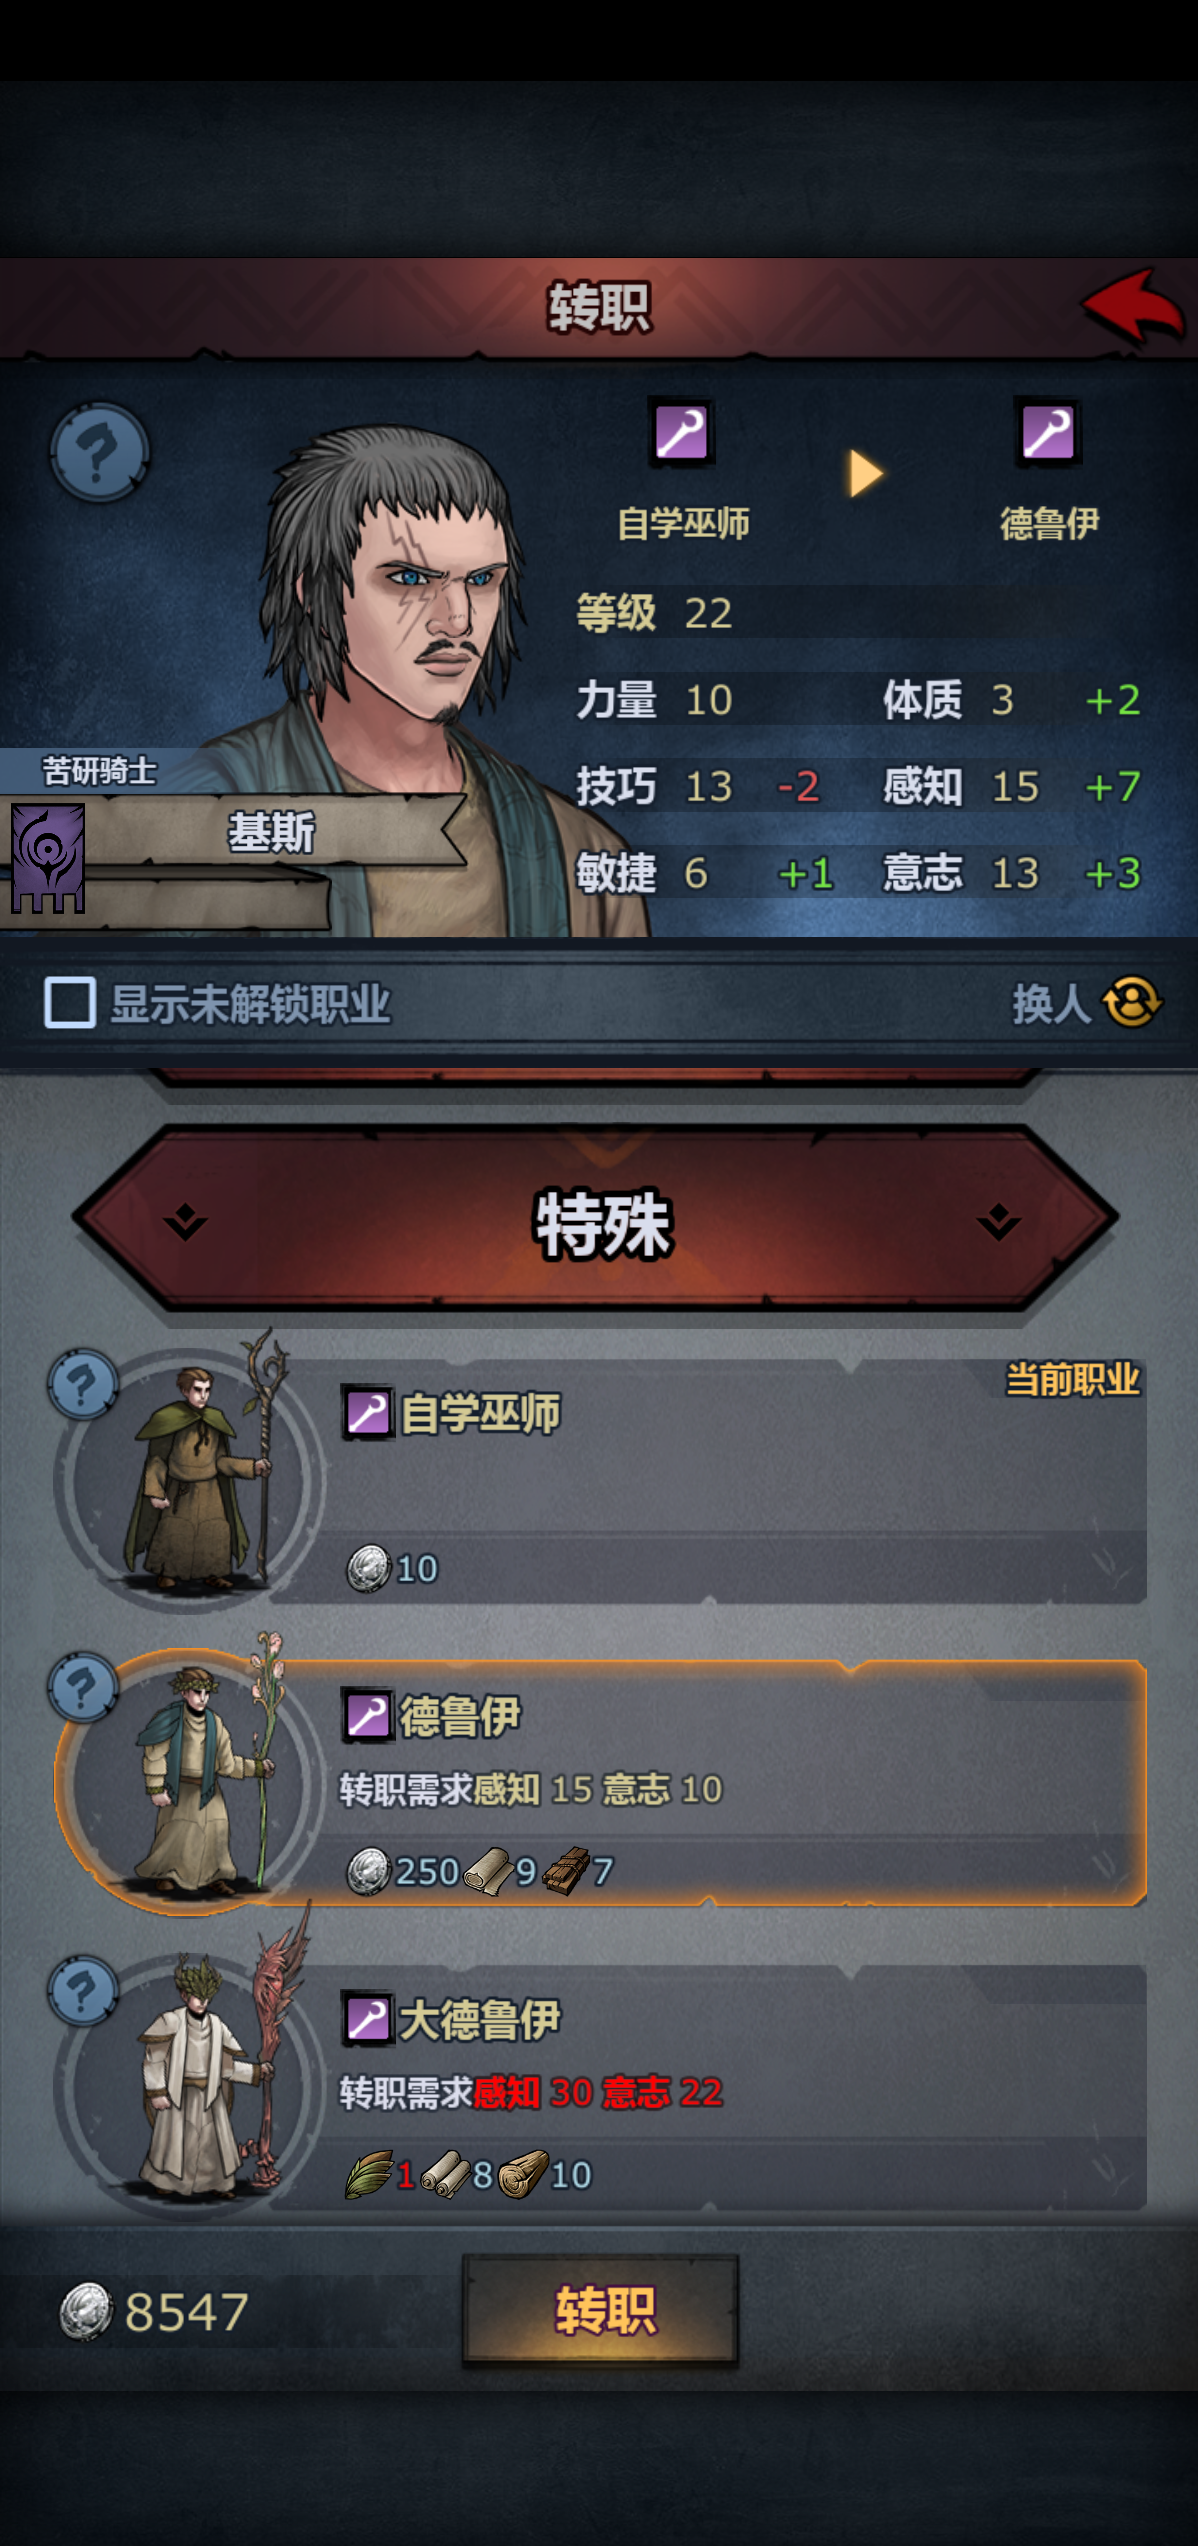Select the 大德鲁伊 class entry
Screen dimensions: 1198x2546
point(600,2087)
